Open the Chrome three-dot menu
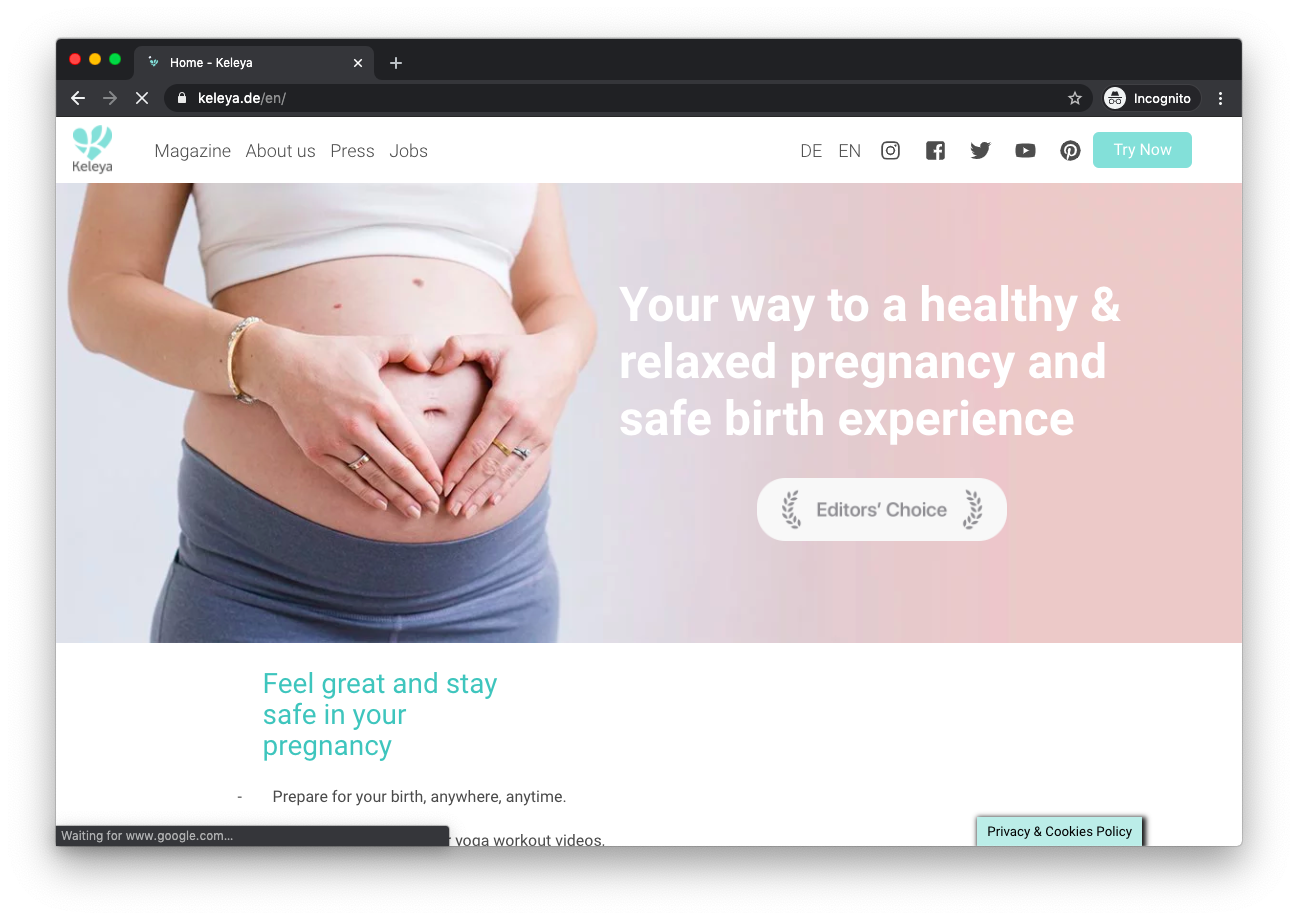Image resolution: width=1298 pixels, height=920 pixels. click(1220, 98)
